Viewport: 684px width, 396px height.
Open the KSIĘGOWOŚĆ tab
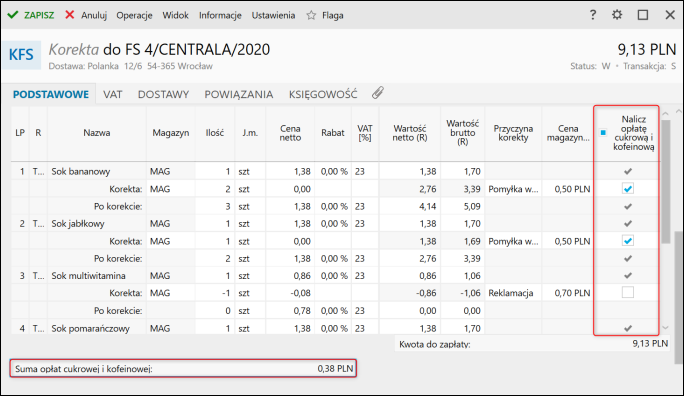tap(323, 94)
